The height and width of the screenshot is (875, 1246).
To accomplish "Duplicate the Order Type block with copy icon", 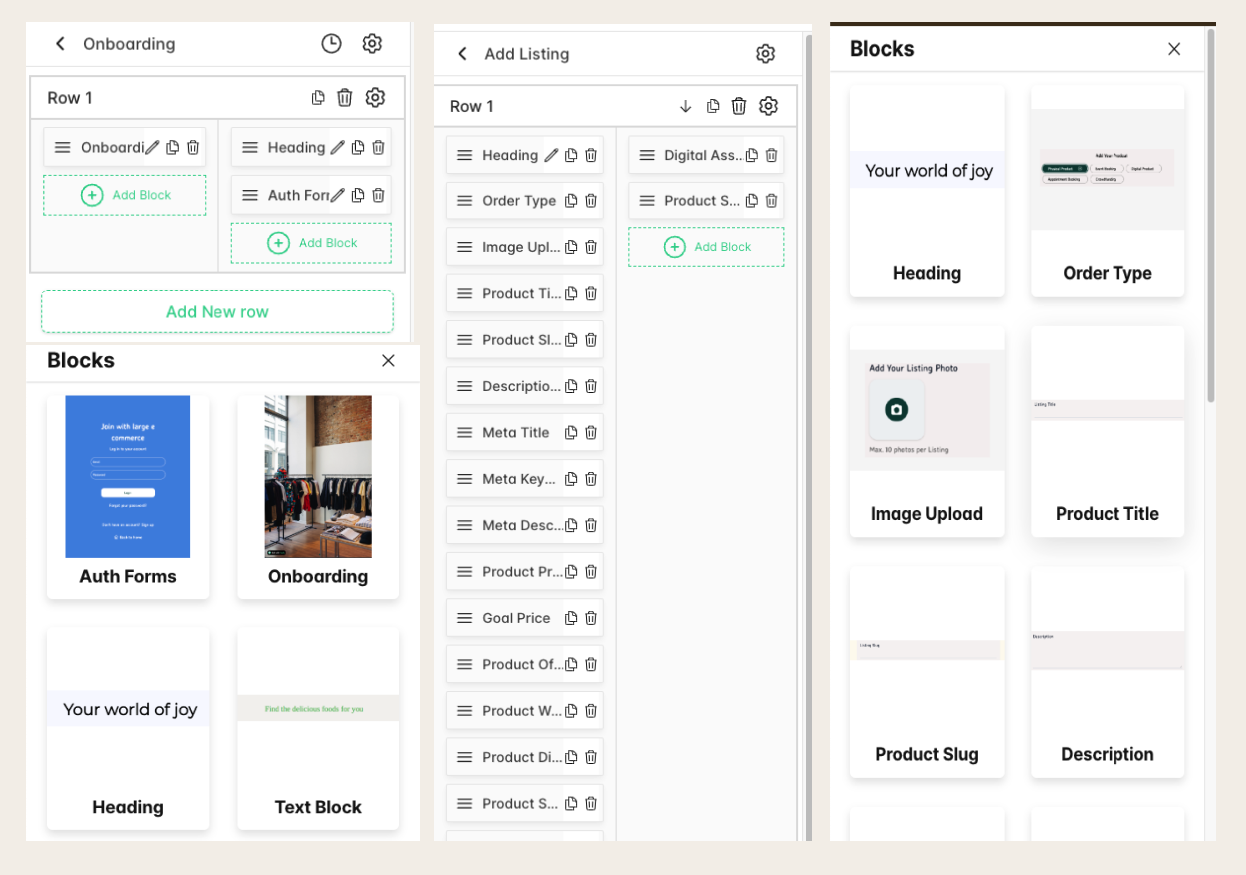I will pos(570,200).
